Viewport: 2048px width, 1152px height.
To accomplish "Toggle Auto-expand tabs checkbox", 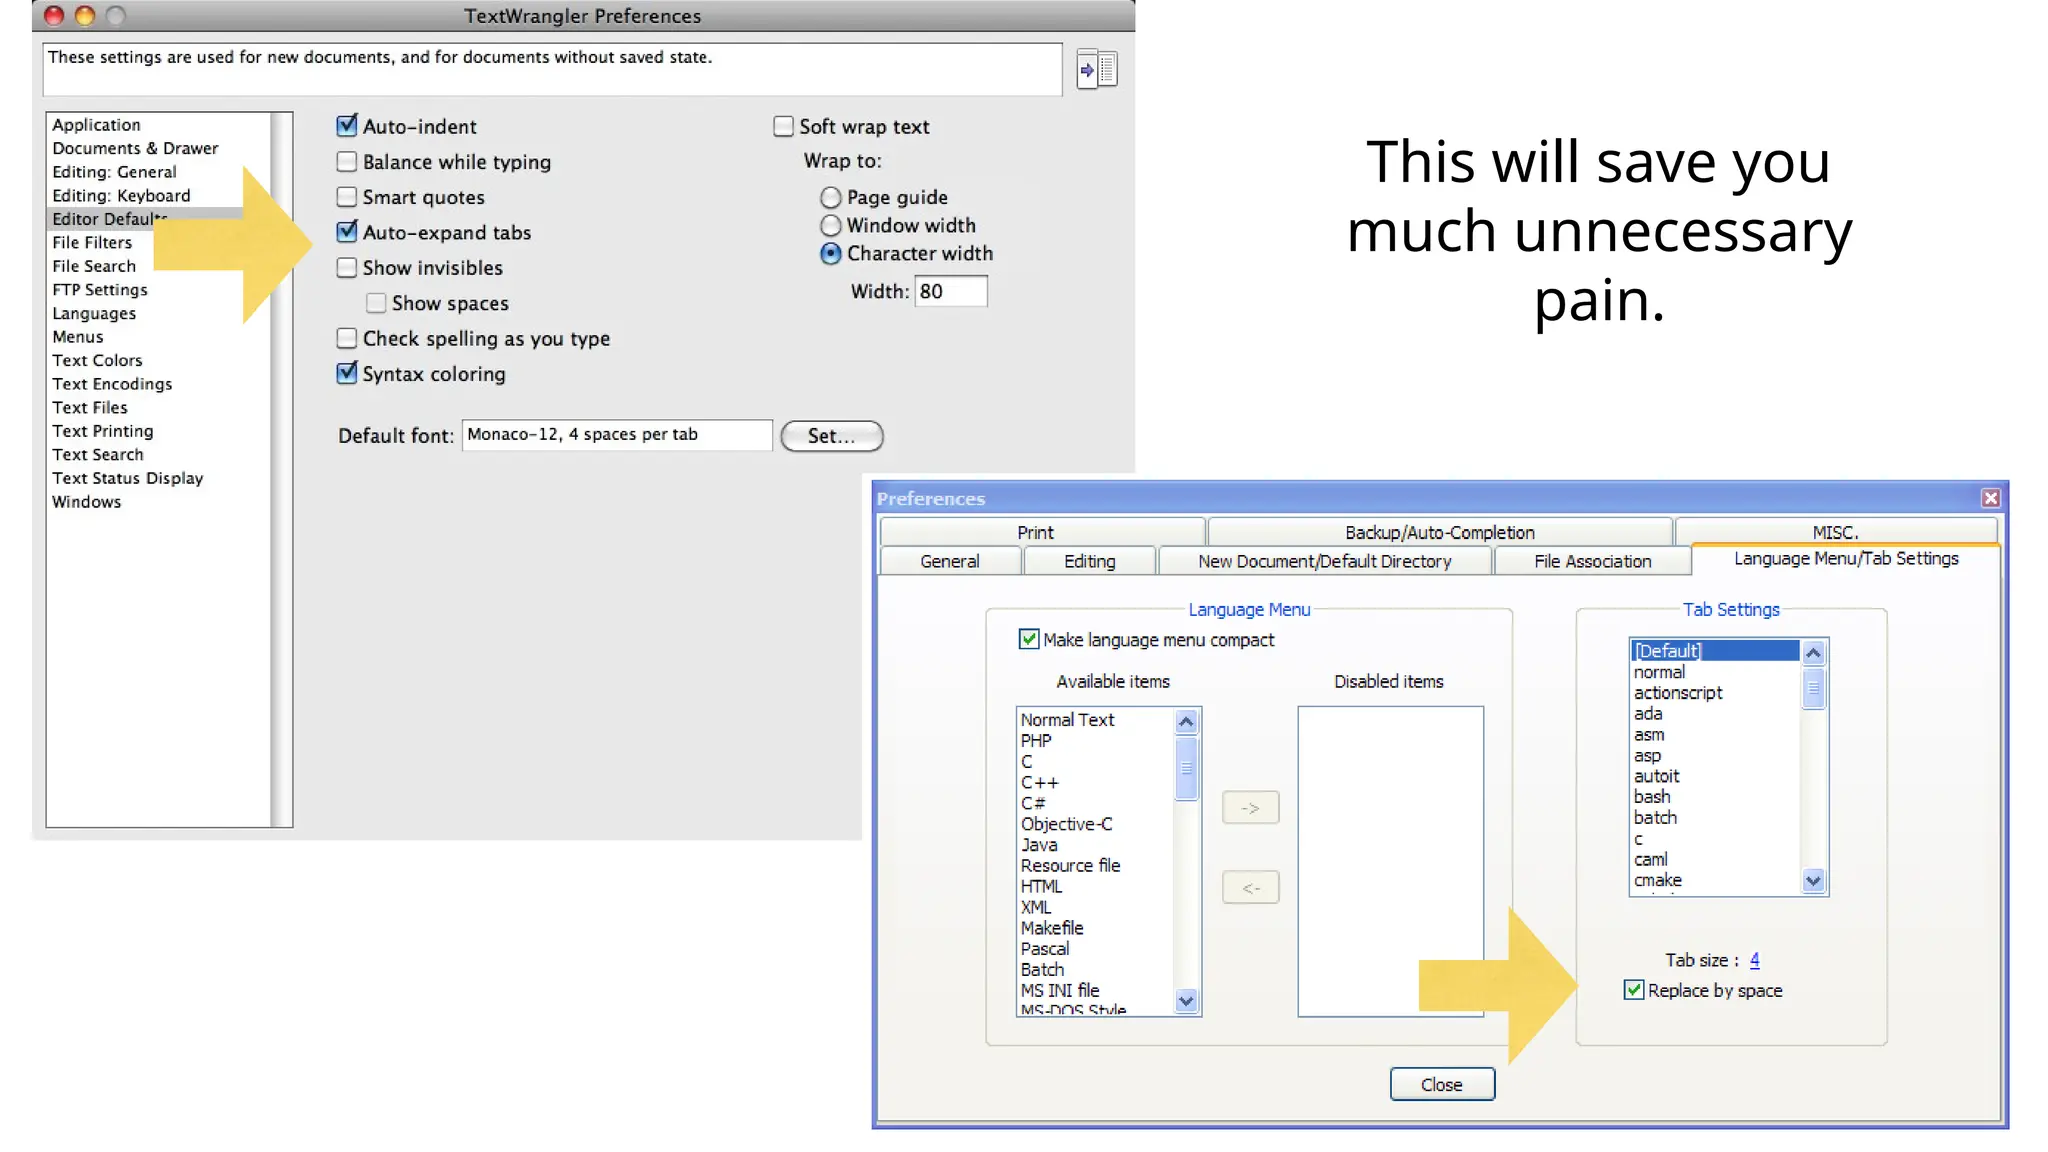I will 347,232.
